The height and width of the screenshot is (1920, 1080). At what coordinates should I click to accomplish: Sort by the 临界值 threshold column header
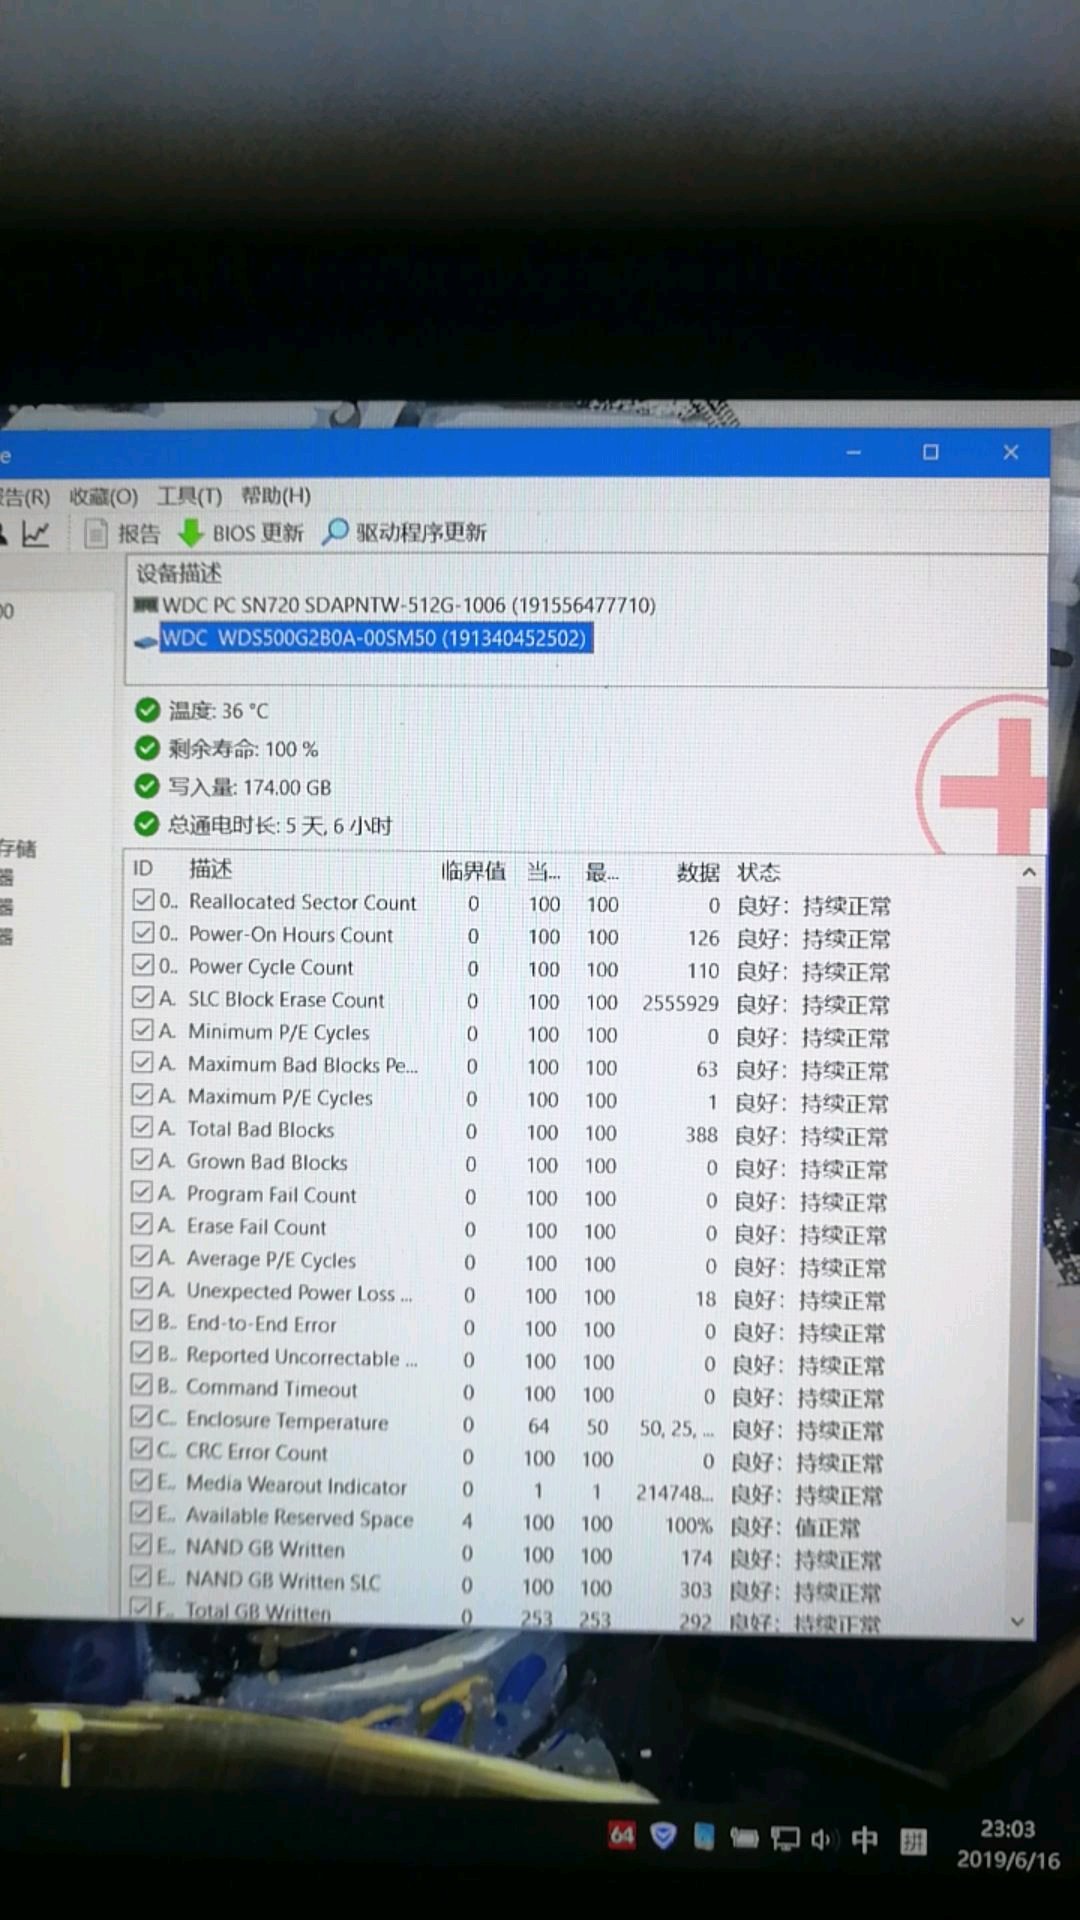tap(474, 871)
